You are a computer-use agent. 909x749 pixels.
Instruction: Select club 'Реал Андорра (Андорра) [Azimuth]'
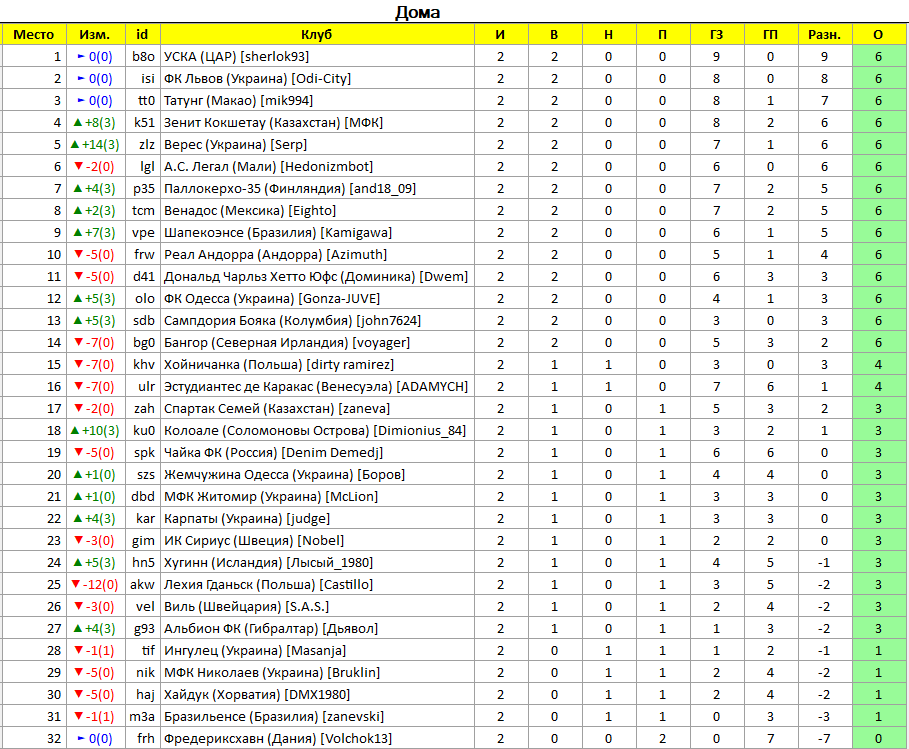275,255
